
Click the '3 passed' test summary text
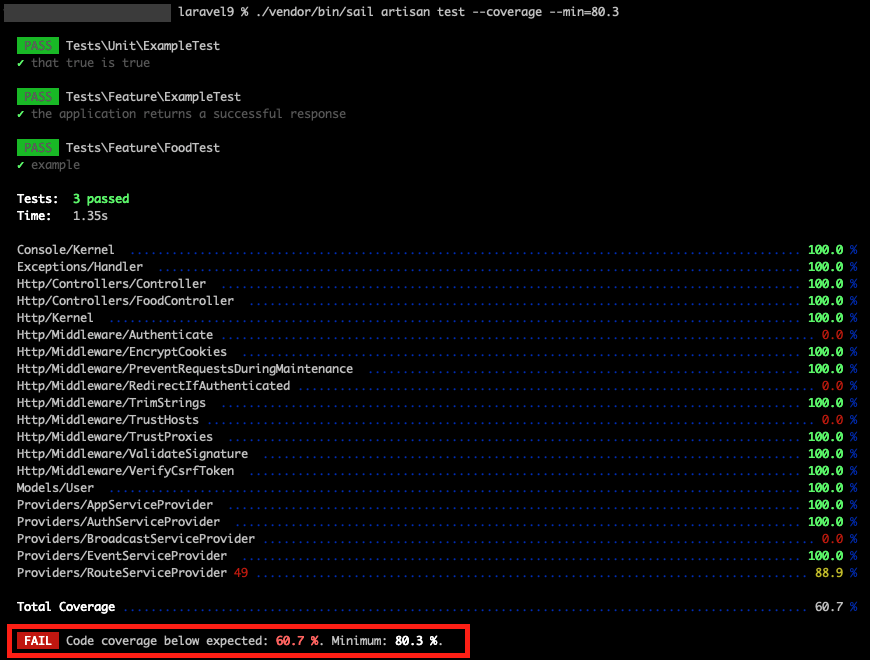tap(101, 199)
